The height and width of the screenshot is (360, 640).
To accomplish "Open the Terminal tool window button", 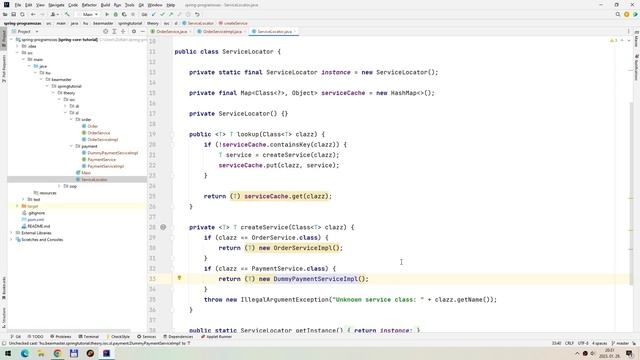I will point(89,337).
